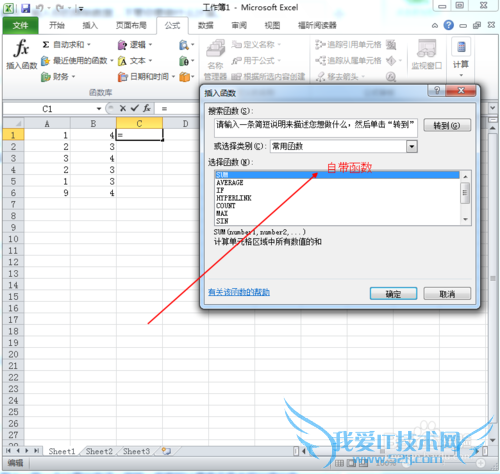This screenshot has height=474, width=500.
Task: Click the 确定 OK button
Action: click(x=393, y=294)
